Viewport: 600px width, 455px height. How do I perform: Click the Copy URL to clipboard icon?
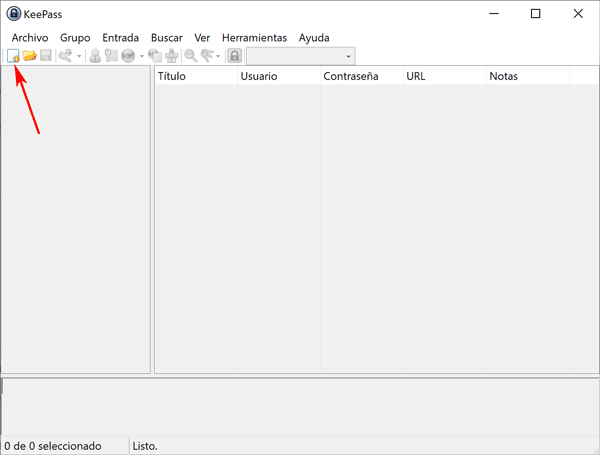[x=155, y=56]
